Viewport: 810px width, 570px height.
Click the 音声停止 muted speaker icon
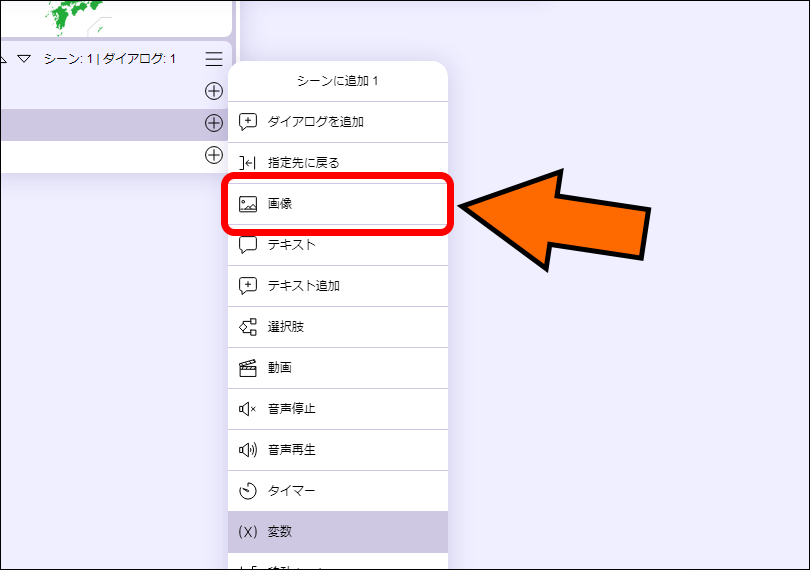[248, 409]
